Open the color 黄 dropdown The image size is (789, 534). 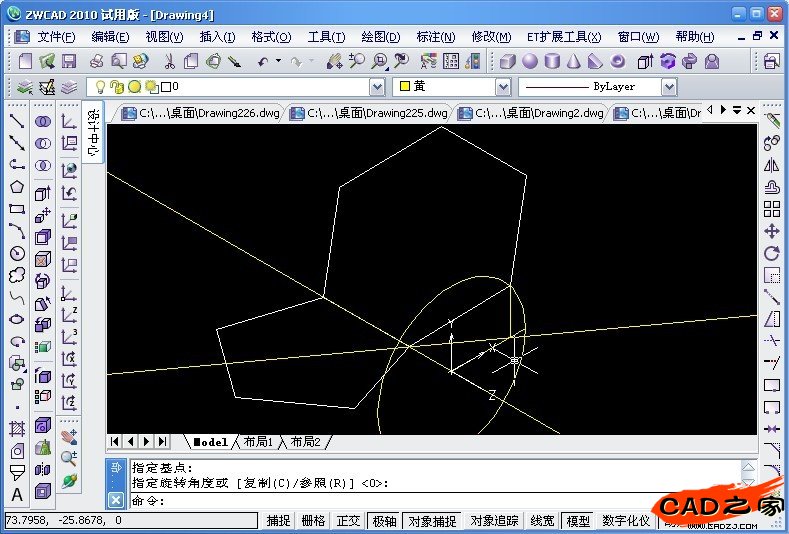coord(503,88)
